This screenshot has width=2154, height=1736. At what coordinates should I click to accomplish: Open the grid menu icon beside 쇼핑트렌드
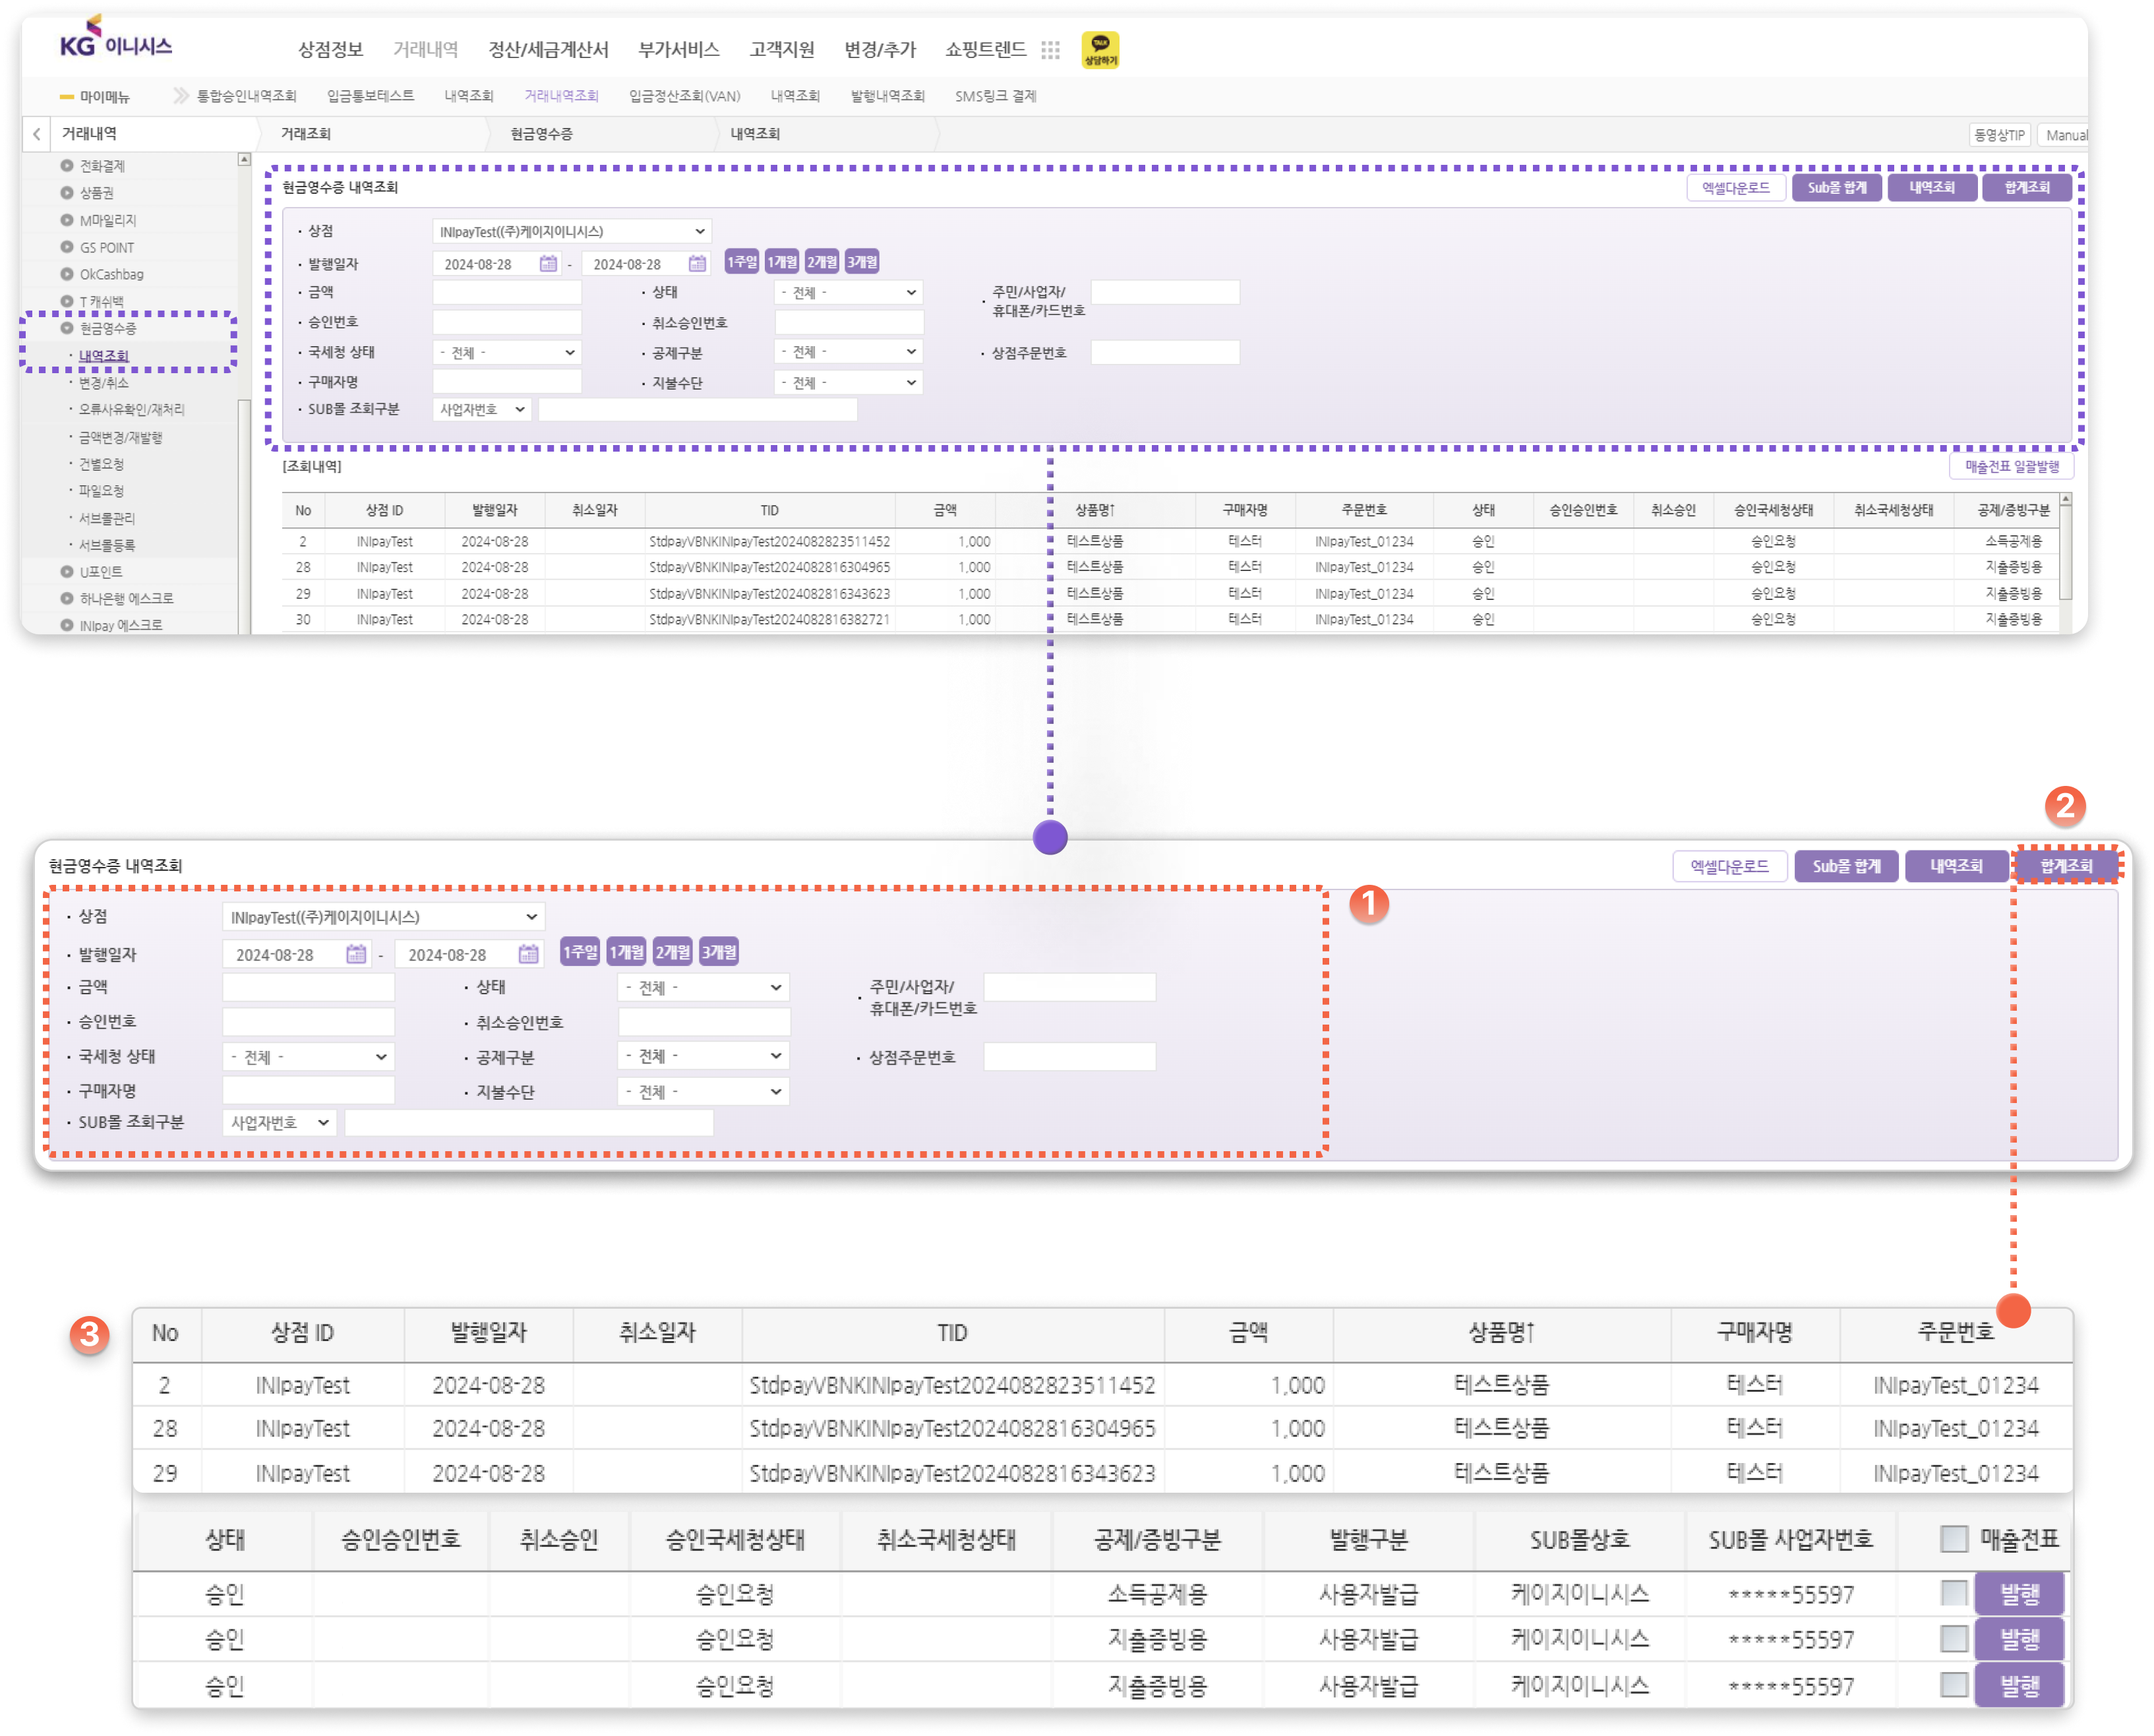(x=1050, y=50)
